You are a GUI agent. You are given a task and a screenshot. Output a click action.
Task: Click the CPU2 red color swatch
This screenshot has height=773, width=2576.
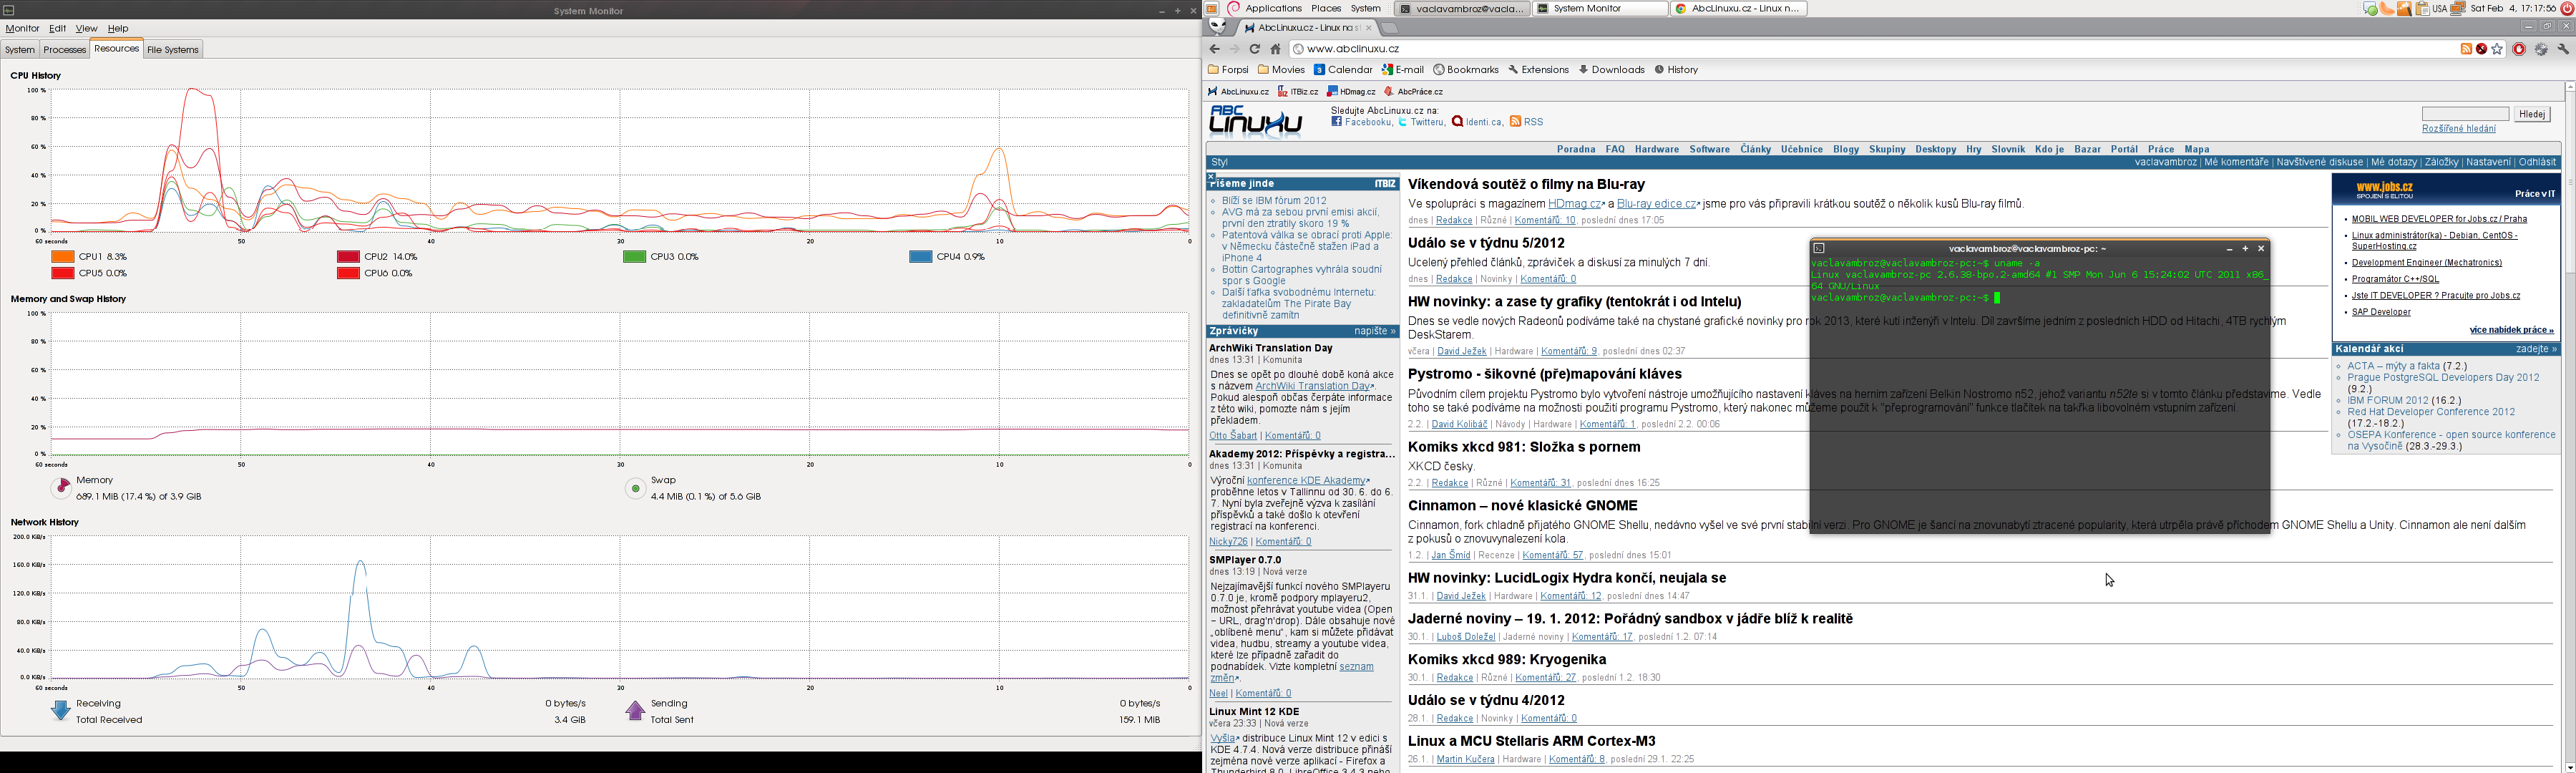pyautogui.click(x=348, y=257)
